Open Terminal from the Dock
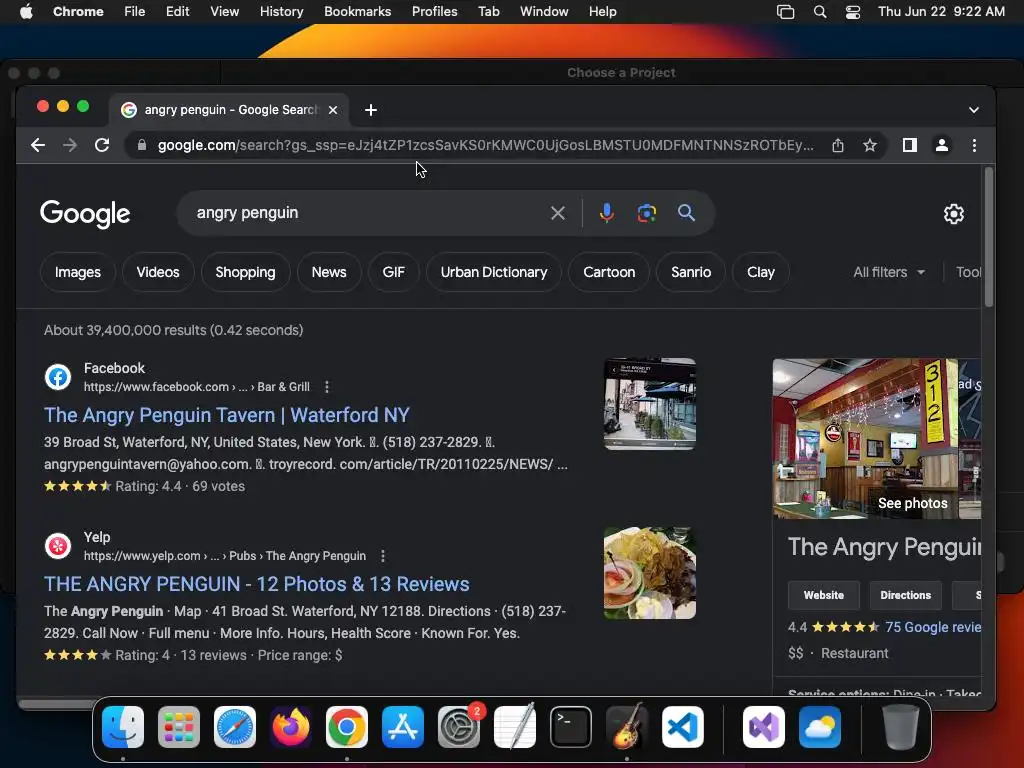Screen dimensions: 1024x768 point(571,727)
